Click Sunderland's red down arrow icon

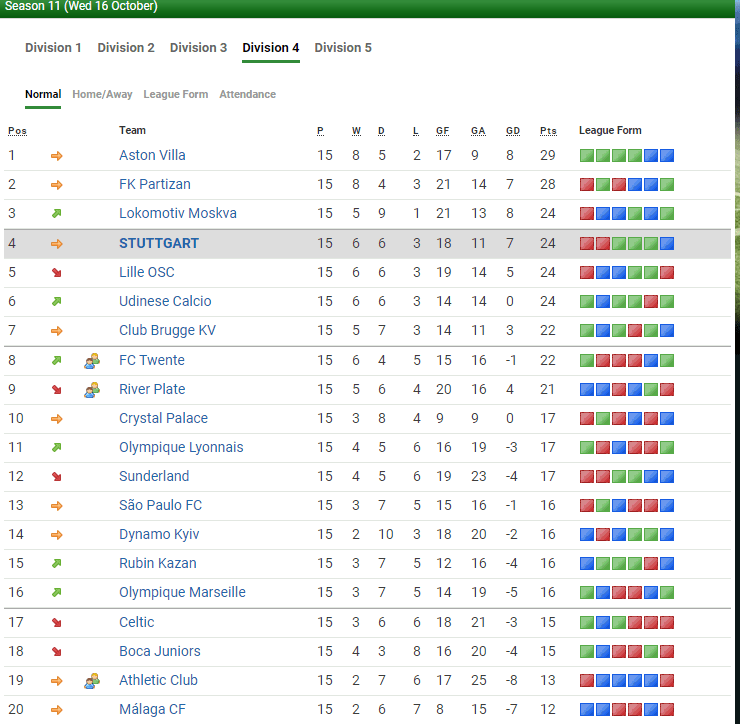[x=56, y=477]
